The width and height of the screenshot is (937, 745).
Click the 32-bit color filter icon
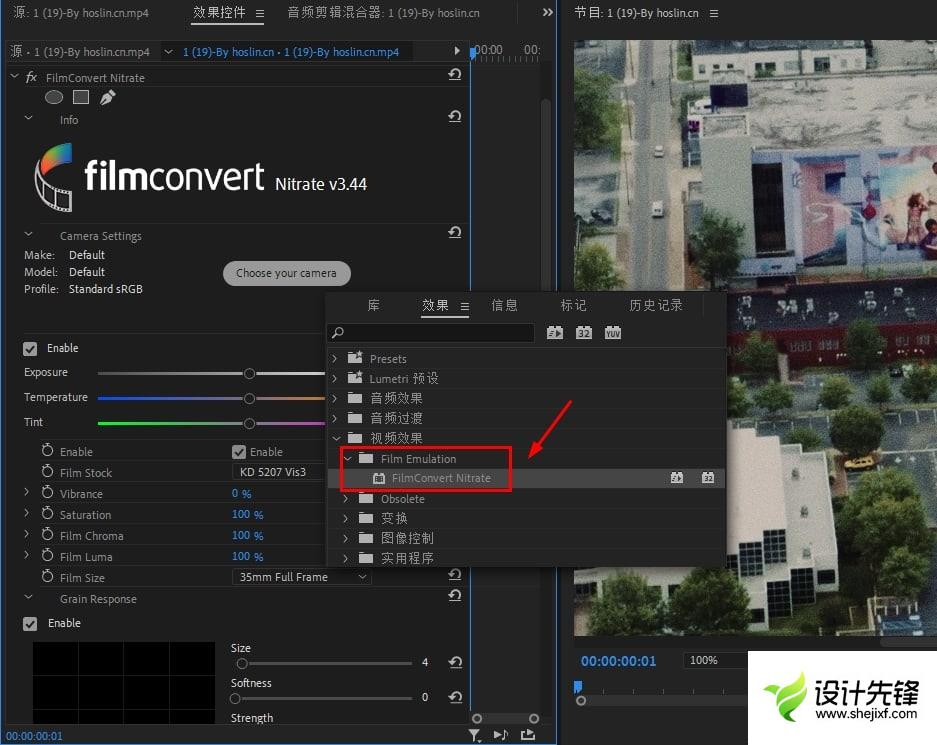click(x=584, y=333)
